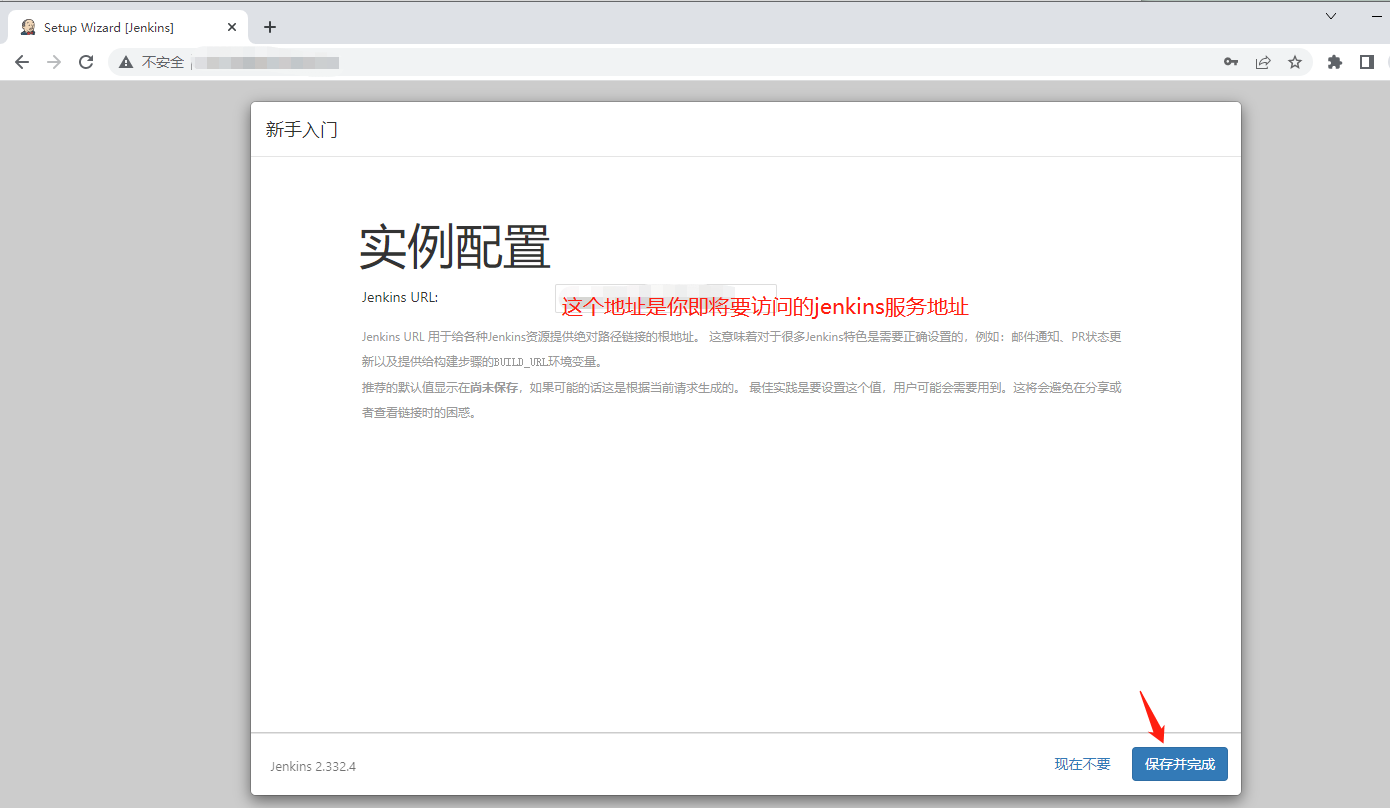Open the extensions puzzle icon

(1334, 62)
